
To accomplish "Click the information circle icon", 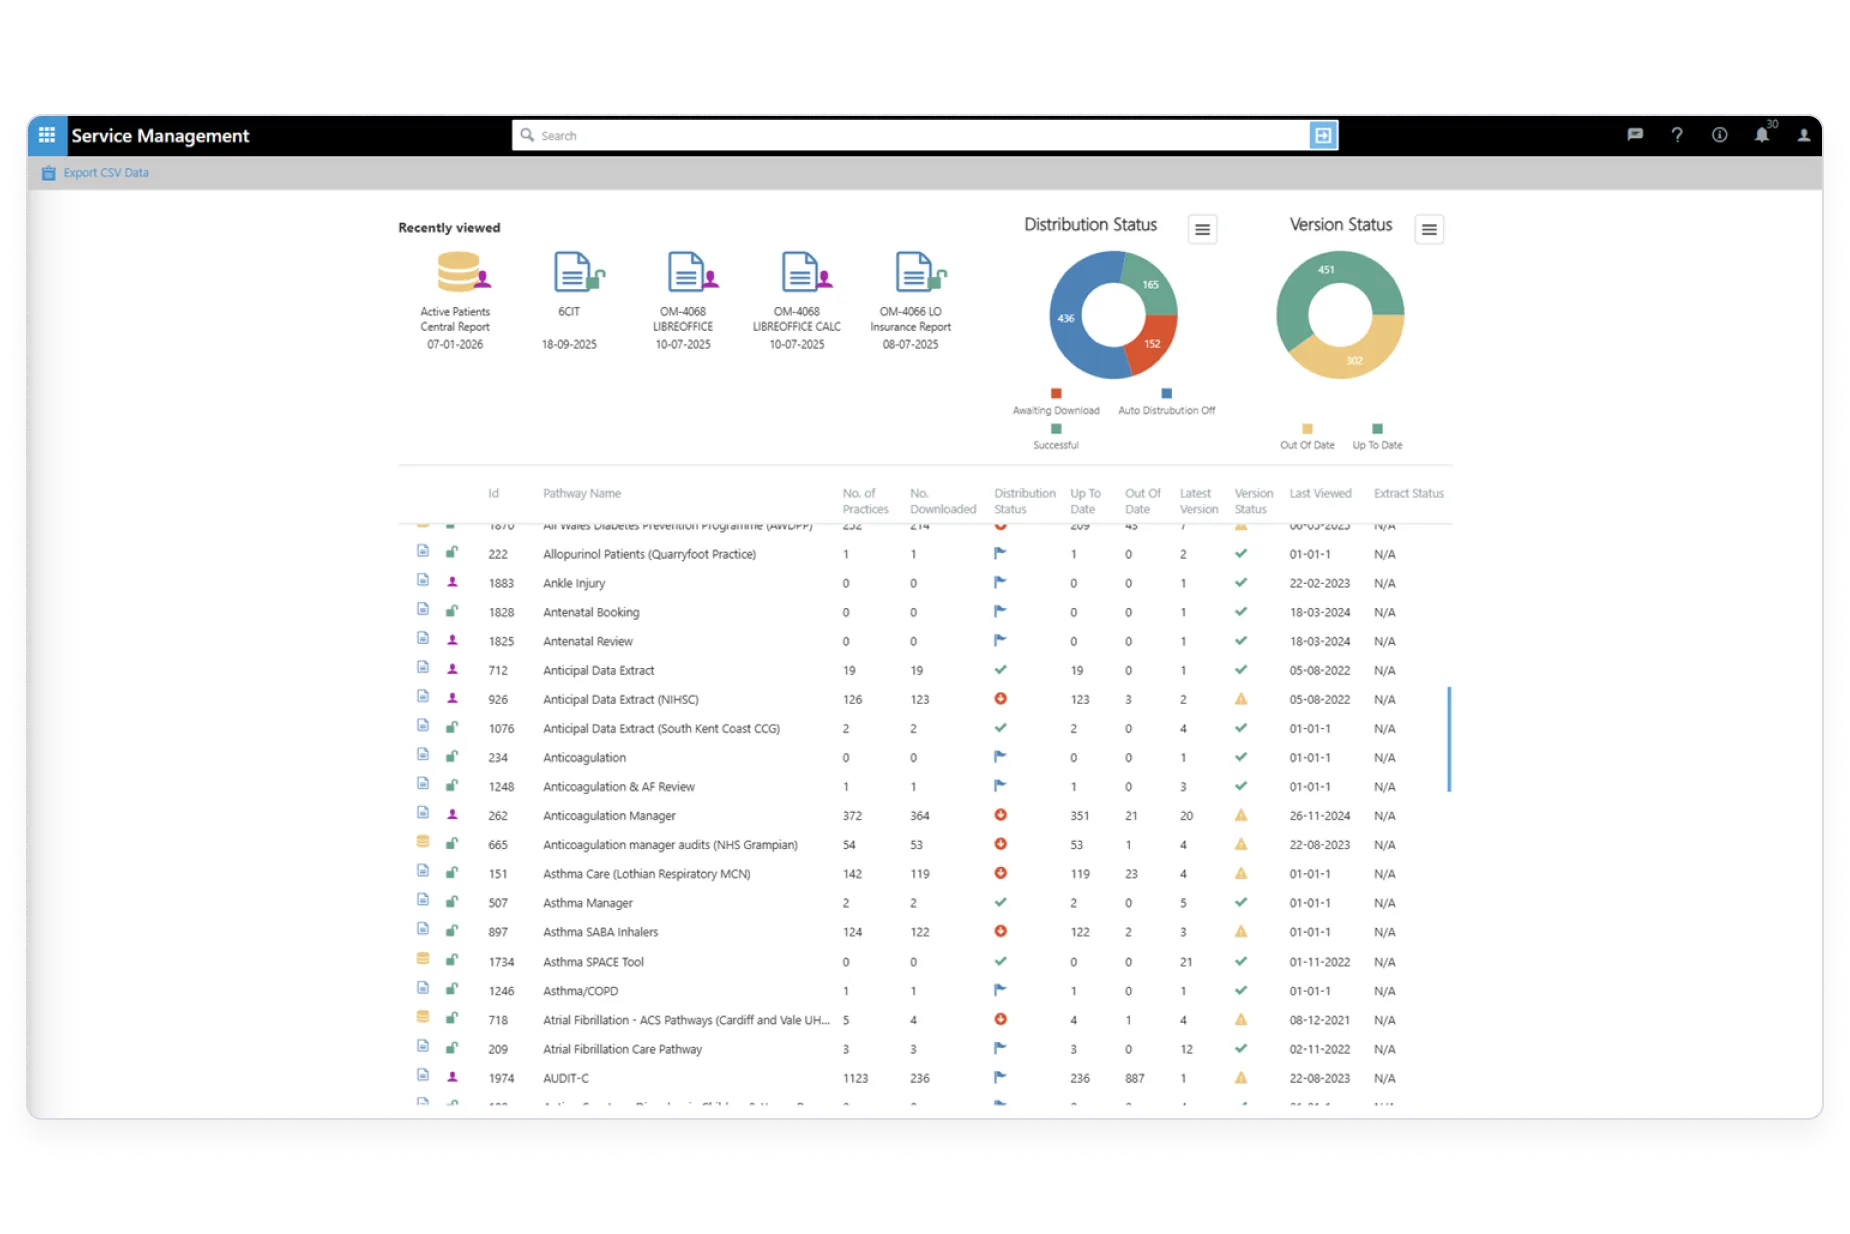I will click(1719, 135).
